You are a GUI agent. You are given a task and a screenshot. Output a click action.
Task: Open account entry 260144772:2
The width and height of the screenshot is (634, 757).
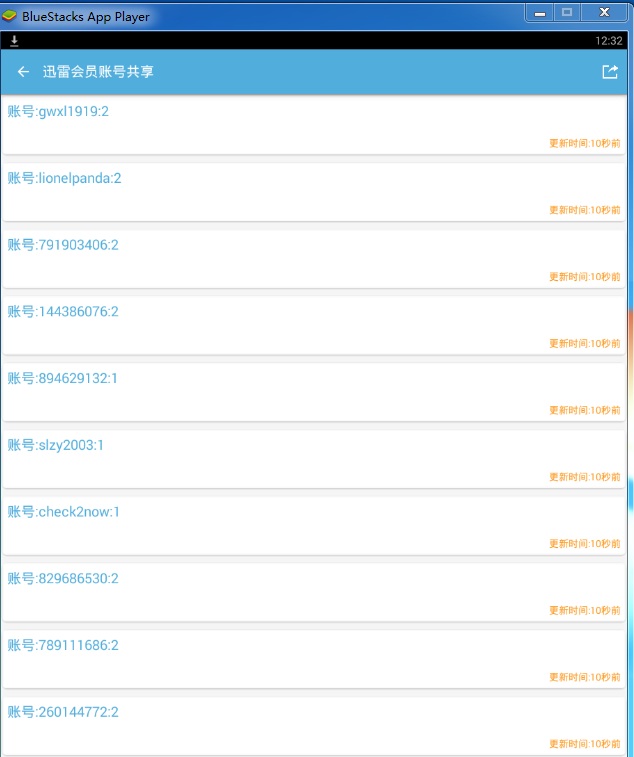click(x=314, y=726)
